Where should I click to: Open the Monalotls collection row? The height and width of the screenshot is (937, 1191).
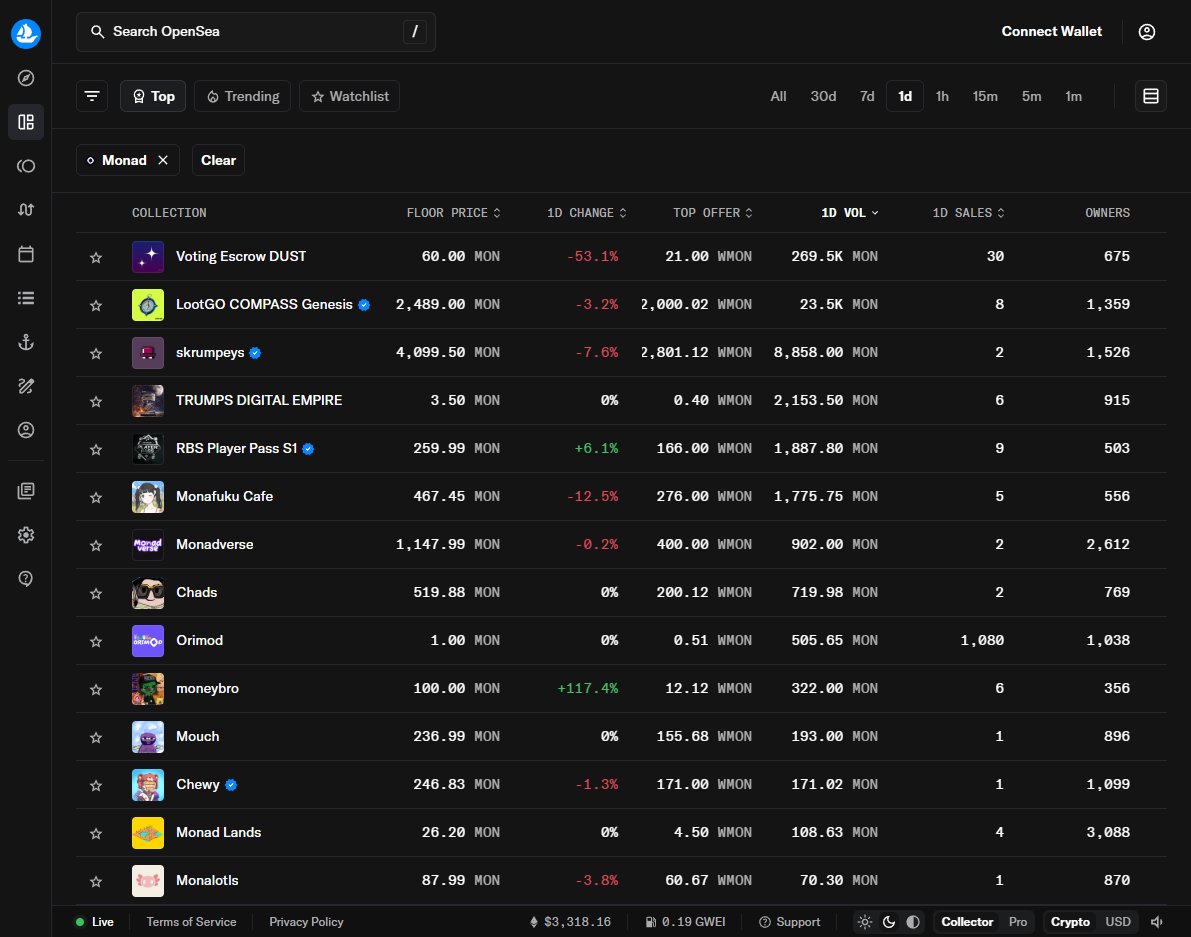(x=621, y=881)
